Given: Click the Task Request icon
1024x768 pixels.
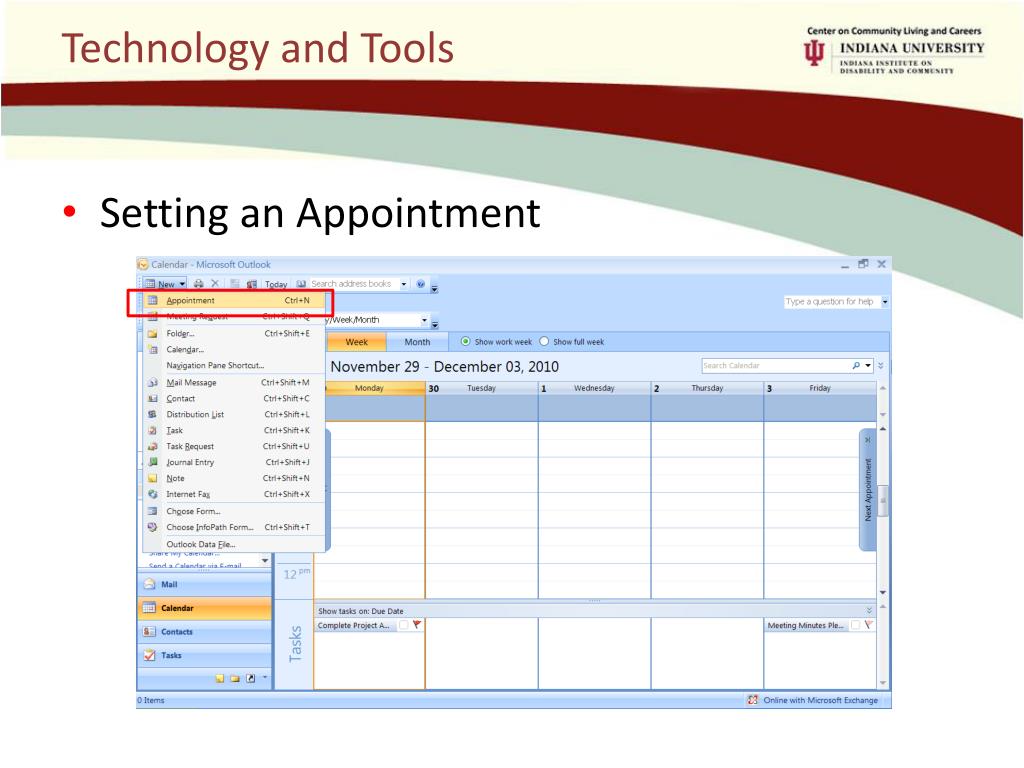Looking at the screenshot, I should click(x=153, y=446).
